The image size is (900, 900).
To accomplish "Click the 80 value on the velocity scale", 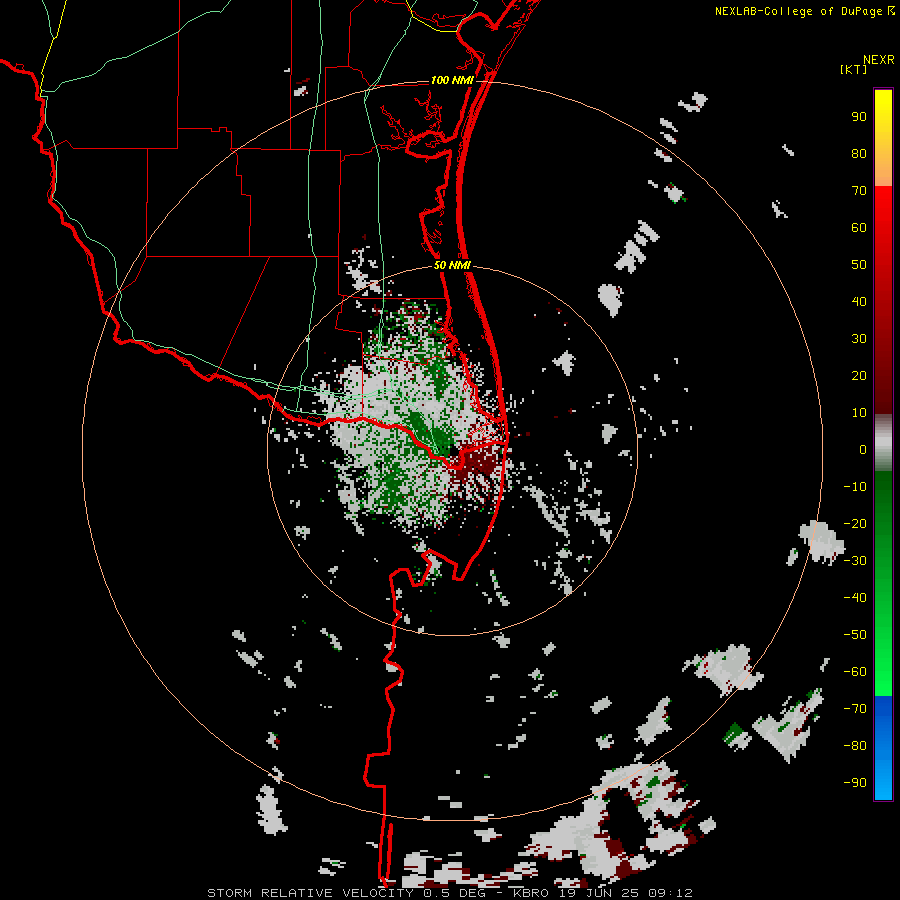I will click(x=859, y=153).
